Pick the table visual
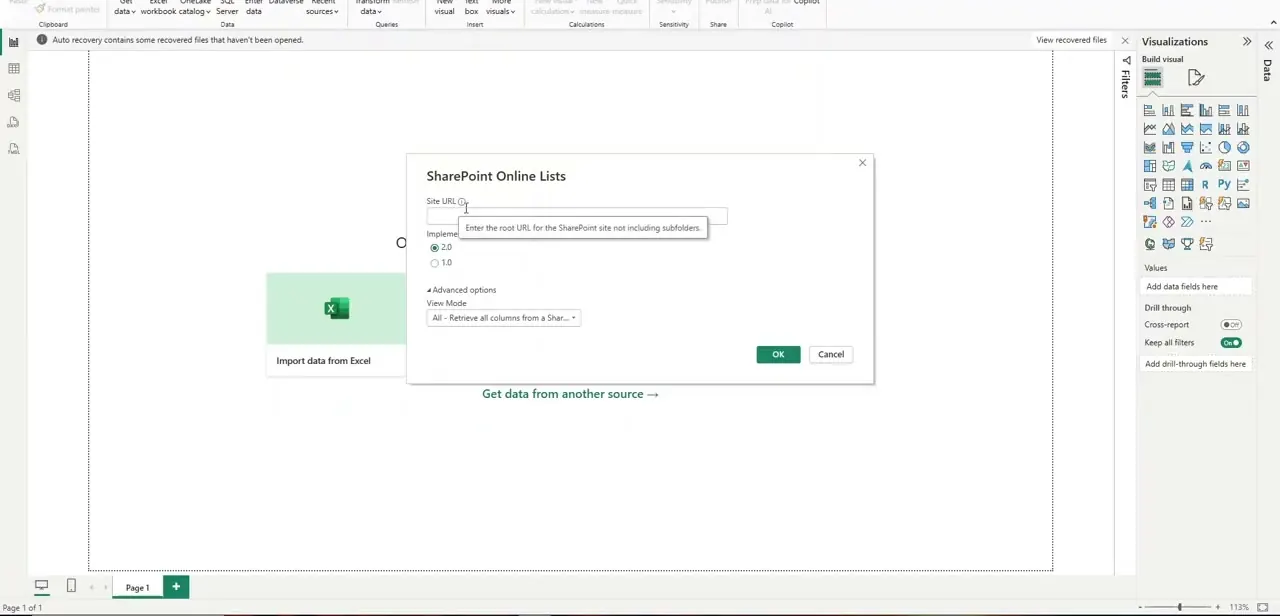The height and width of the screenshot is (616, 1280). click(x=1168, y=185)
